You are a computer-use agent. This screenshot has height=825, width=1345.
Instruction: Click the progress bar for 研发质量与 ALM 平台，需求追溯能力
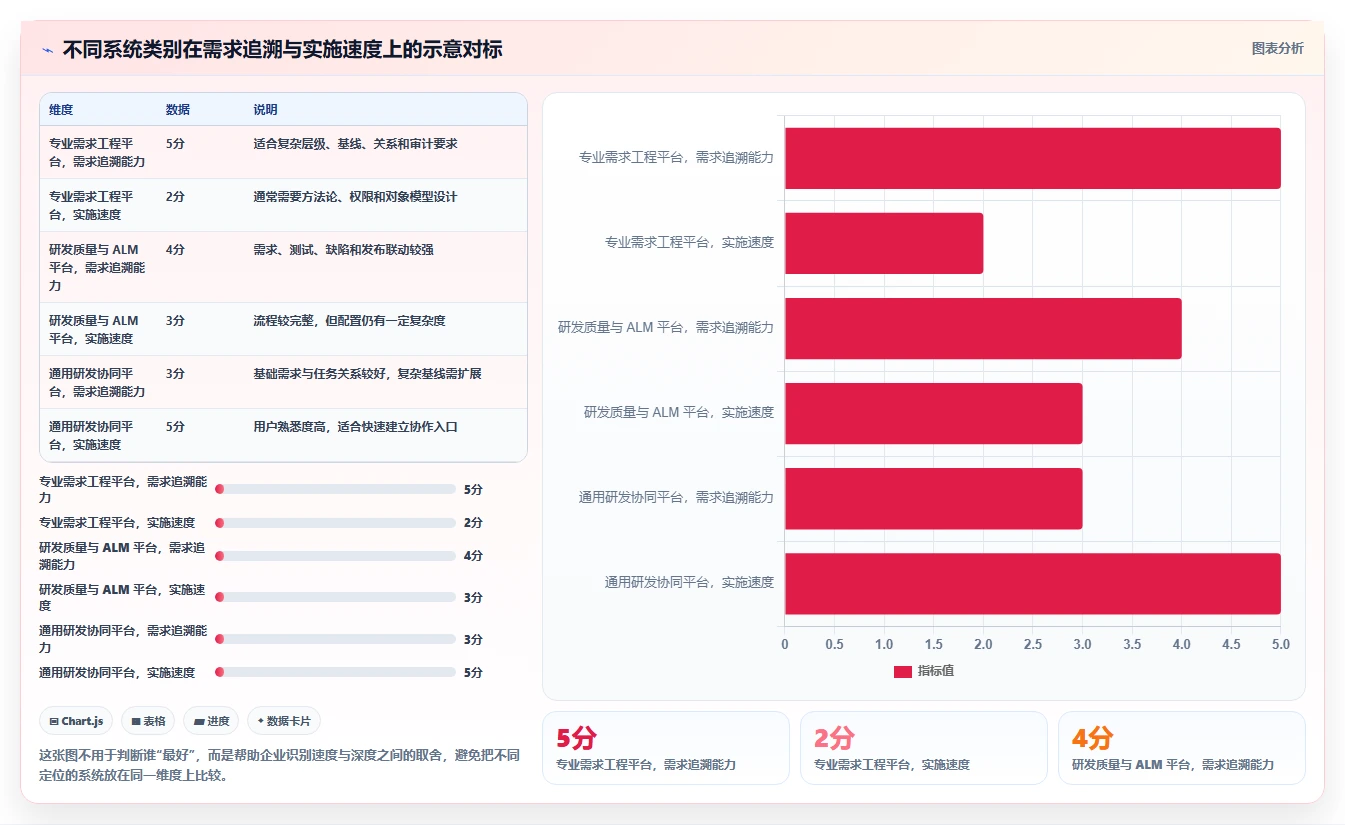pyautogui.click(x=335, y=555)
